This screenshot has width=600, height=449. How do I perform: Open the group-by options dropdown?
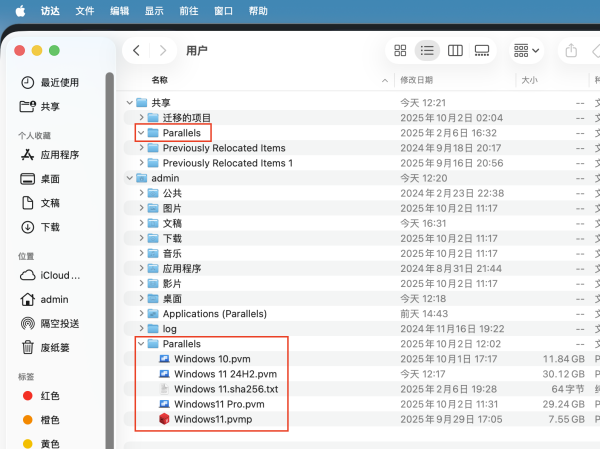(526, 50)
